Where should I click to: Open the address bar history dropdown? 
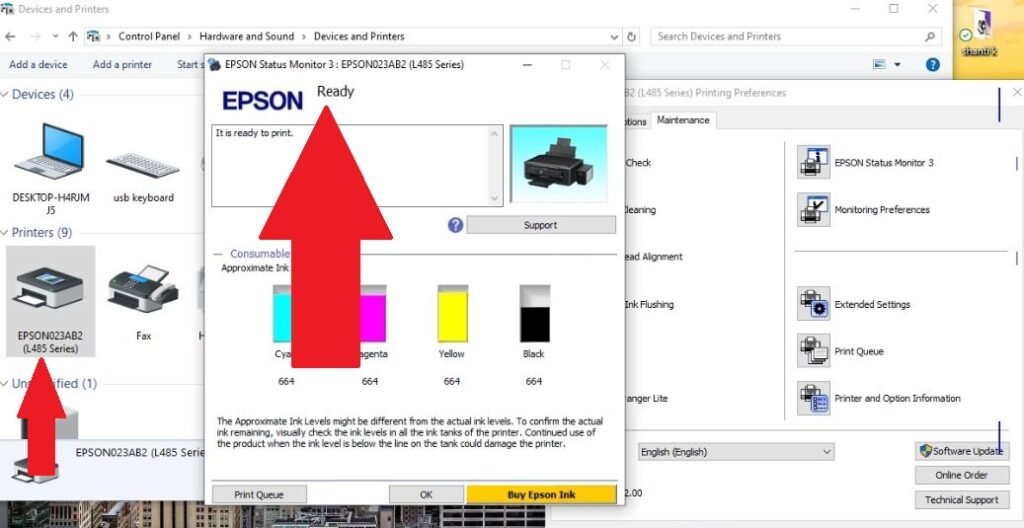pyautogui.click(x=614, y=37)
